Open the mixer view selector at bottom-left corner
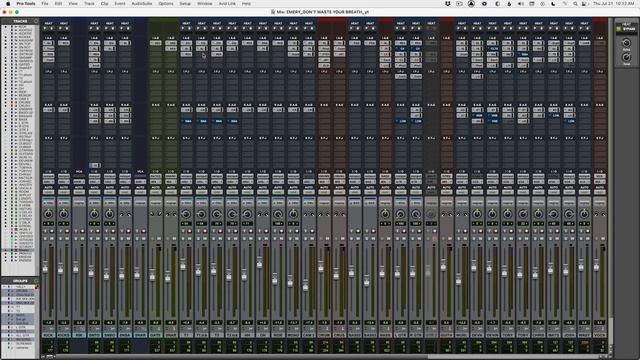This screenshot has width=640, height=360. point(50,356)
